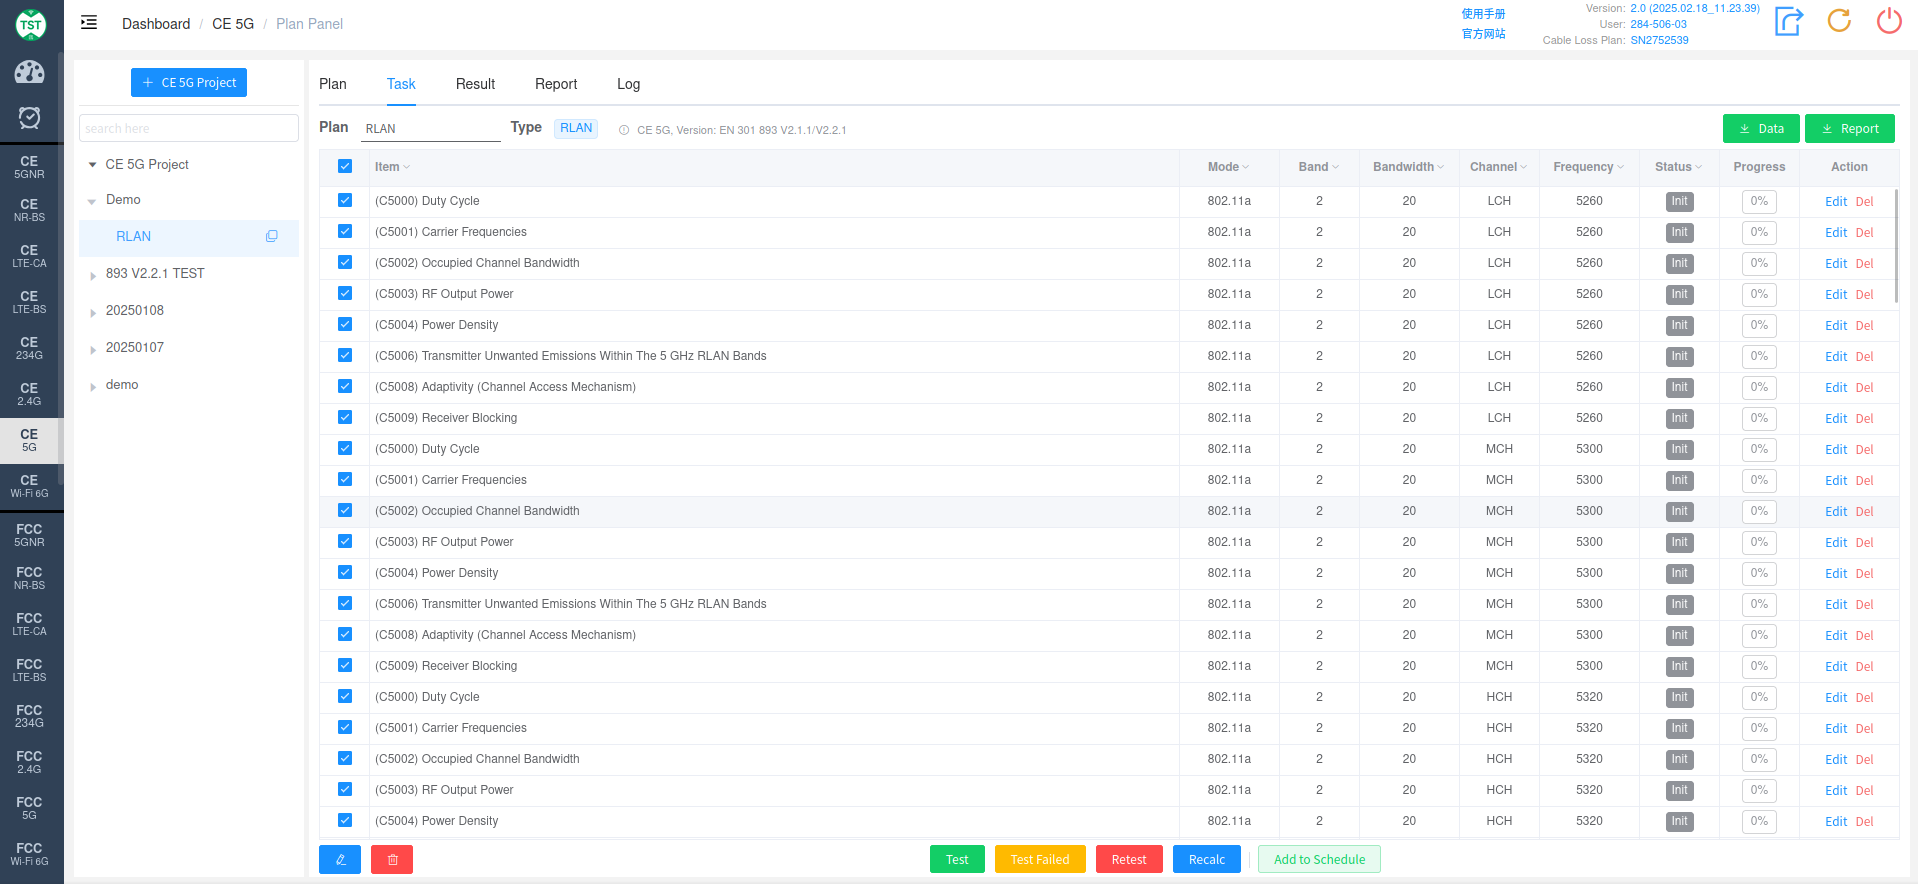This screenshot has width=1918, height=884.
Task: Open FCC LTE-CA module in sidebar
Action: tap(30, 624)
